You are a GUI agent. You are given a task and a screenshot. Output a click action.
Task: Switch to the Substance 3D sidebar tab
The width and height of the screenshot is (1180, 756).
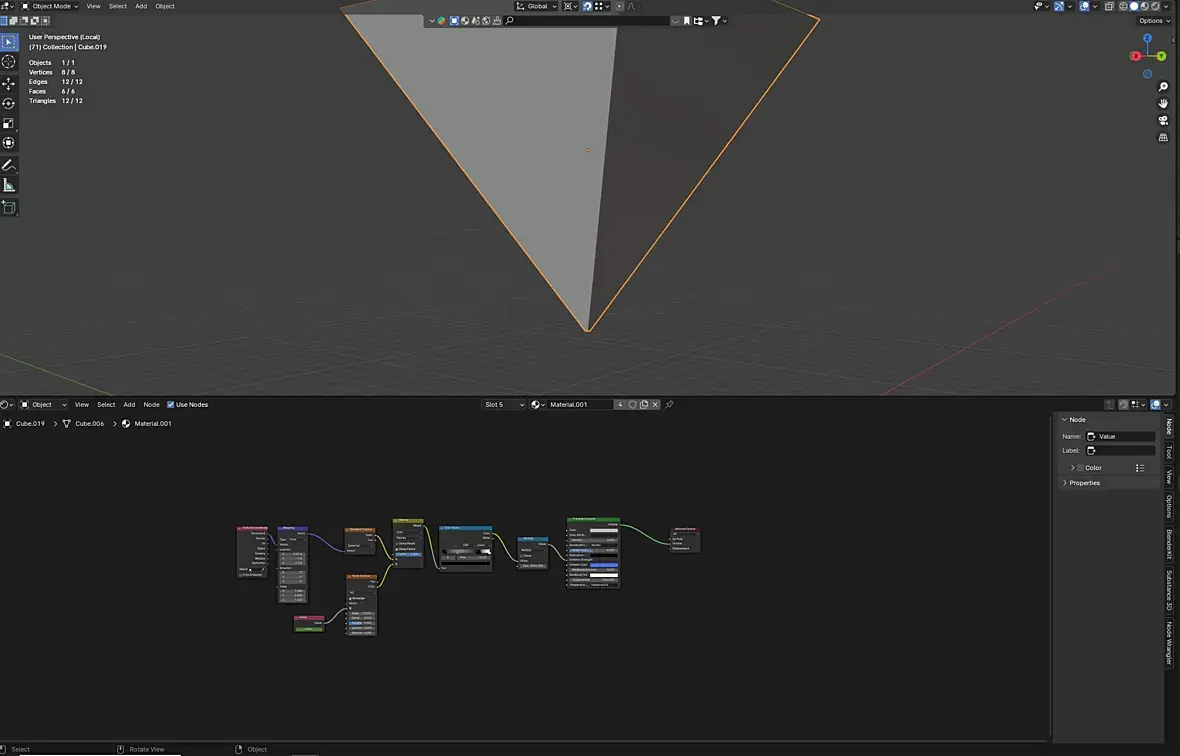pos(1169,591)
